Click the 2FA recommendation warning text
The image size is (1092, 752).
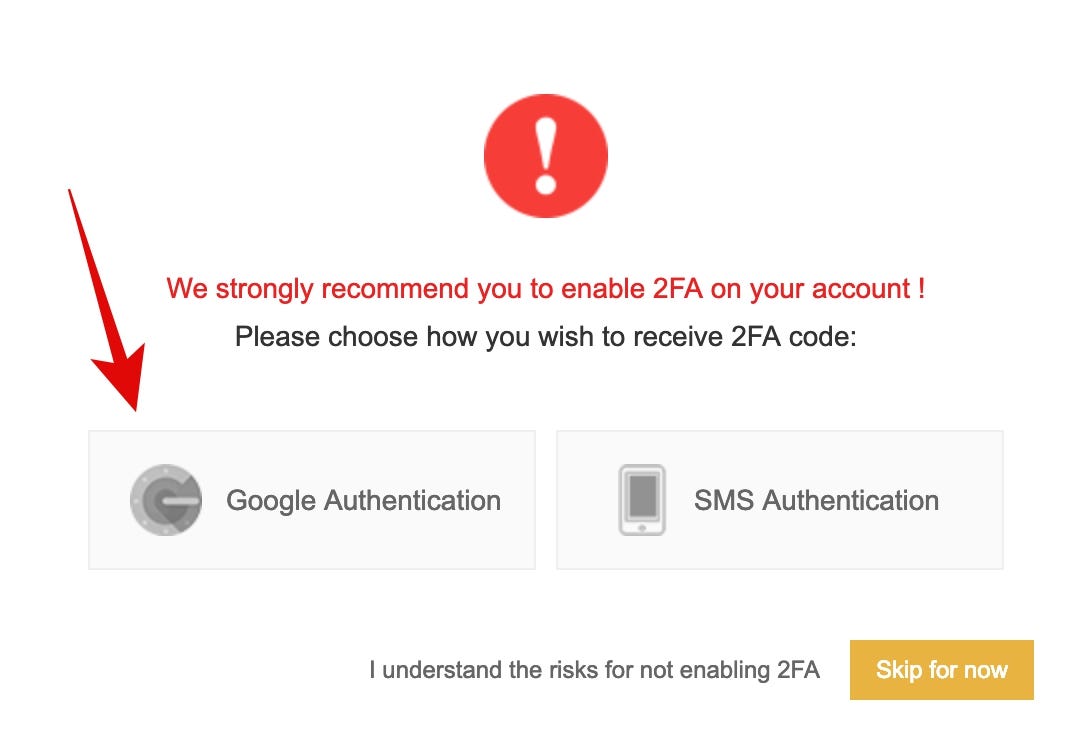tap(546, 288)
